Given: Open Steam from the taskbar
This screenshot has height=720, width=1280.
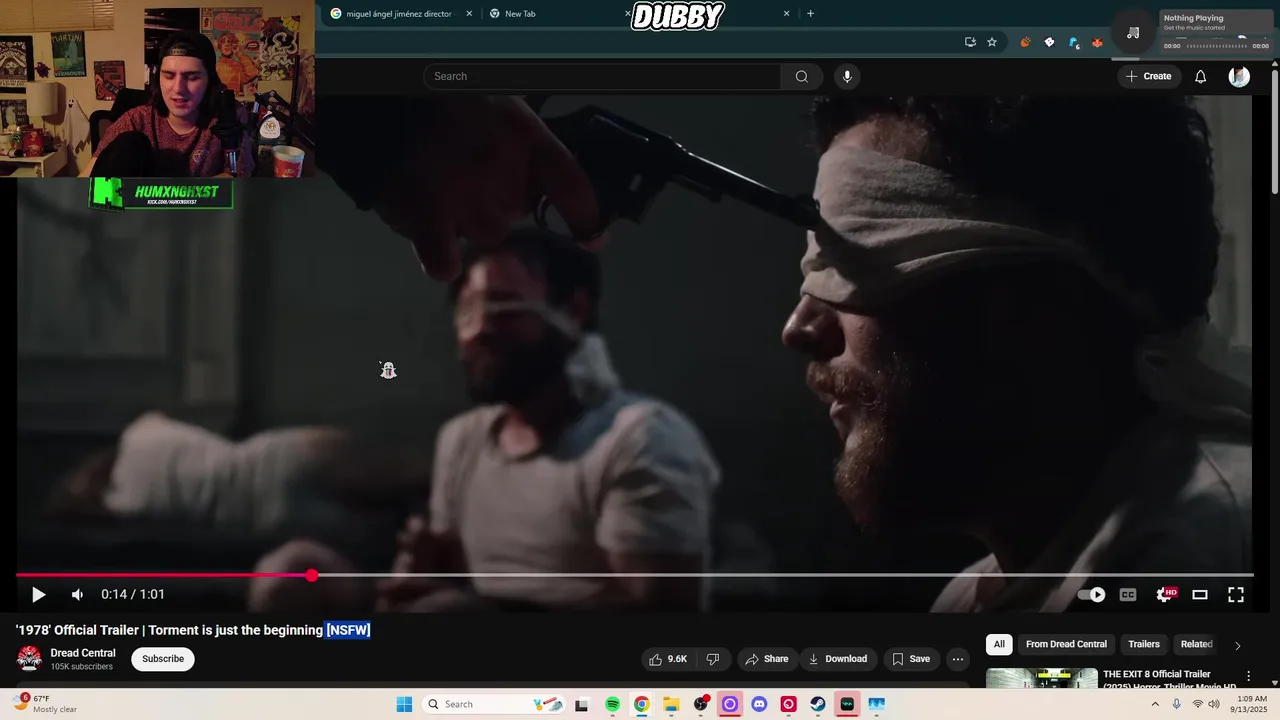Looking at the screenshot, I should tap(818, 705).
